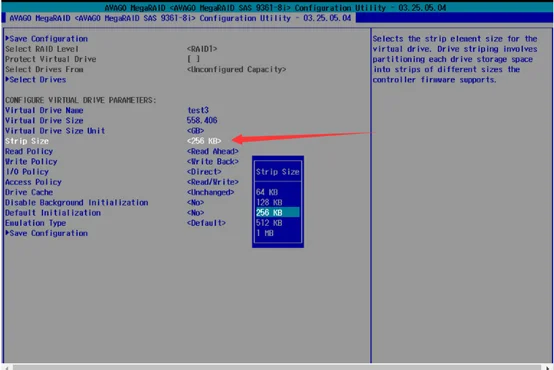The image size is (554, 370).
Task: Select the Read Policy label
Action: pyautogui.click(x=29, y=151)
